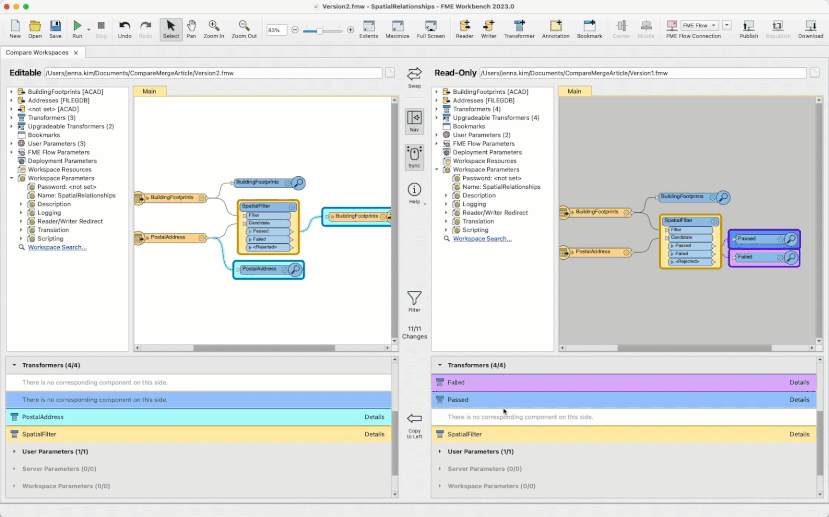Run the workspace with green play icon
The image size is (829, 517).
pos(77,29)
